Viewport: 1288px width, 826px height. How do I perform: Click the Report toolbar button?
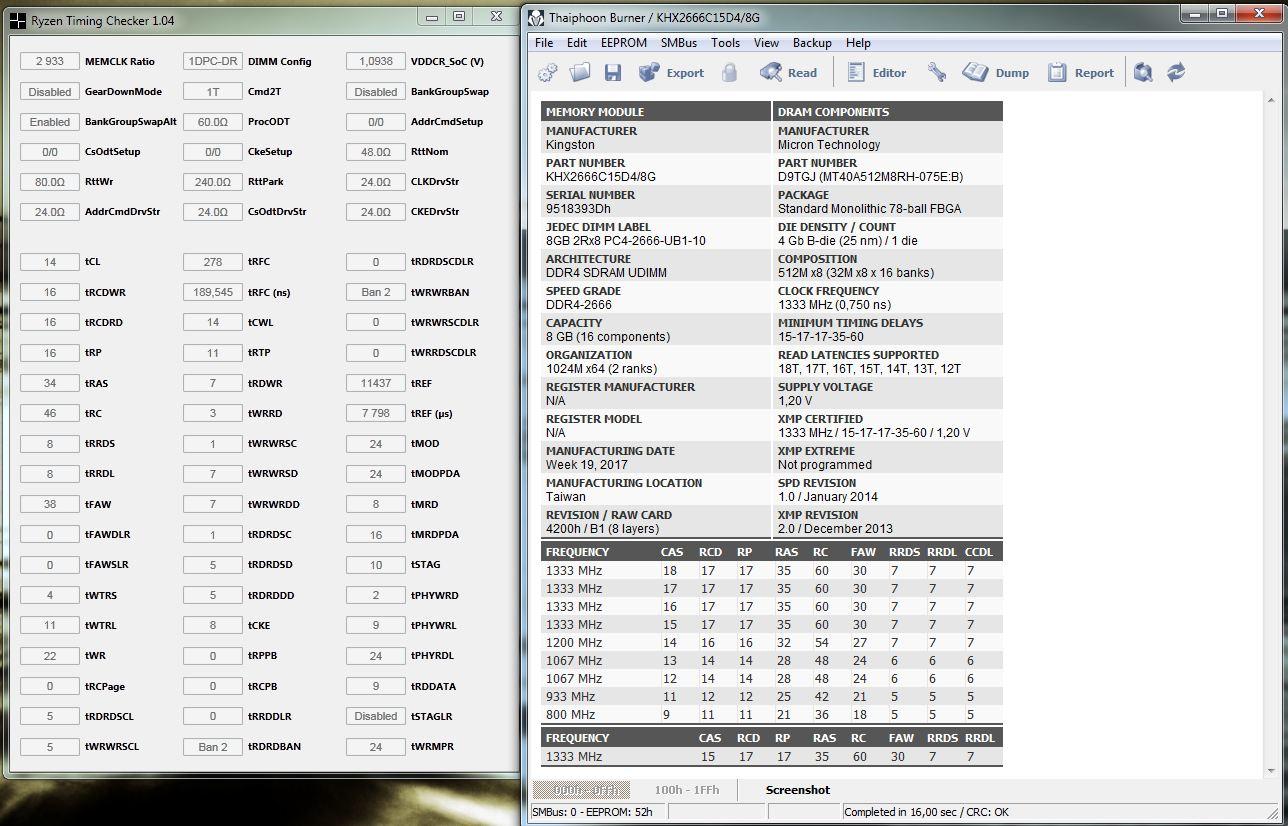(x=1081, y=72)
